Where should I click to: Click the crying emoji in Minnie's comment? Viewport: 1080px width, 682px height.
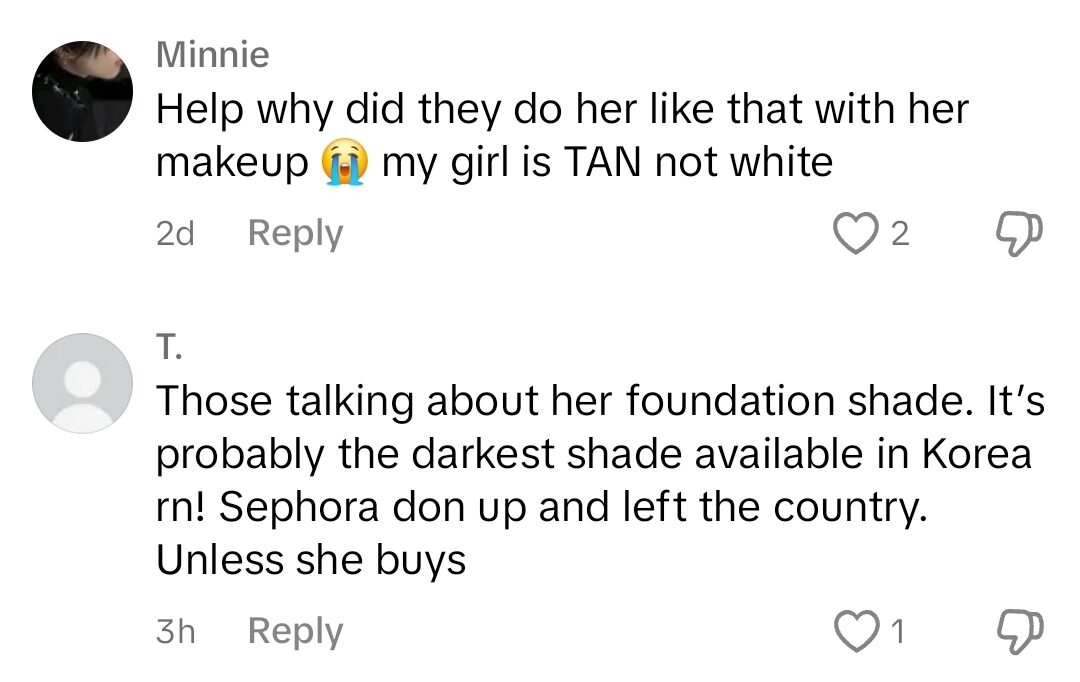click(345, 163)
